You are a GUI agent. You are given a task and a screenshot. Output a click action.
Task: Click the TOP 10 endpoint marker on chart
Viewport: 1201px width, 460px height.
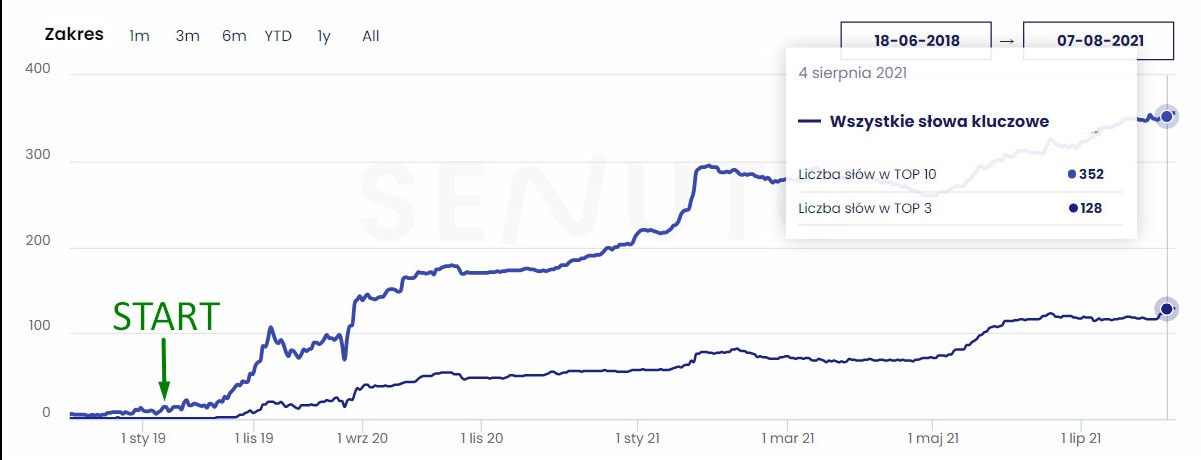coord(1165,115)
